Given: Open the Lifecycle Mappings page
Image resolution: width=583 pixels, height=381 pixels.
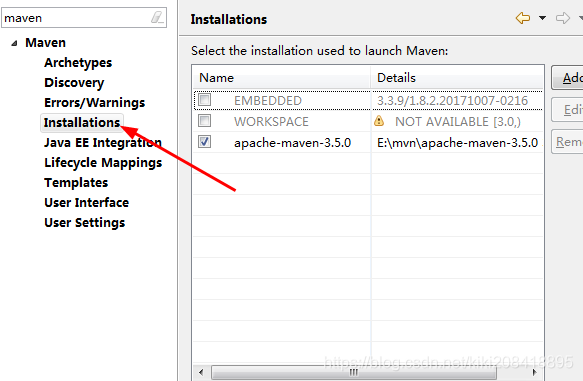Looking at the screenshot, I should [x=103, y=163].
